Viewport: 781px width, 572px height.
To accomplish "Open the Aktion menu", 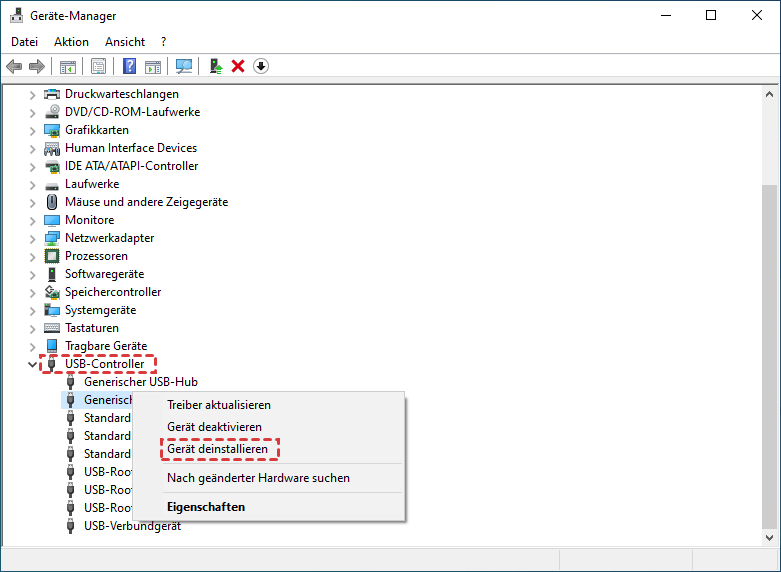I will pyautogui.click(x=71, y=42).
